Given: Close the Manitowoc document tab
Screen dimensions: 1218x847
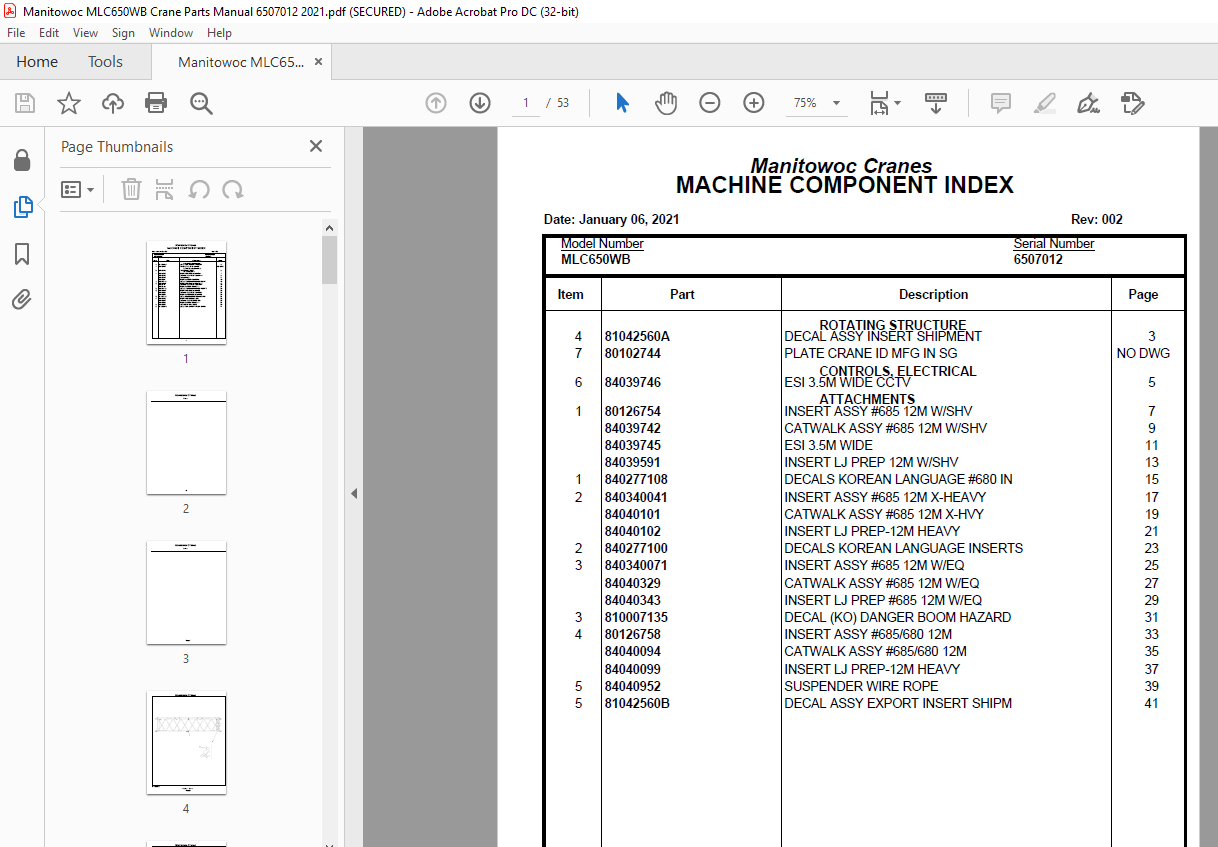Looking at the screenshot, I should coord(319,62).
